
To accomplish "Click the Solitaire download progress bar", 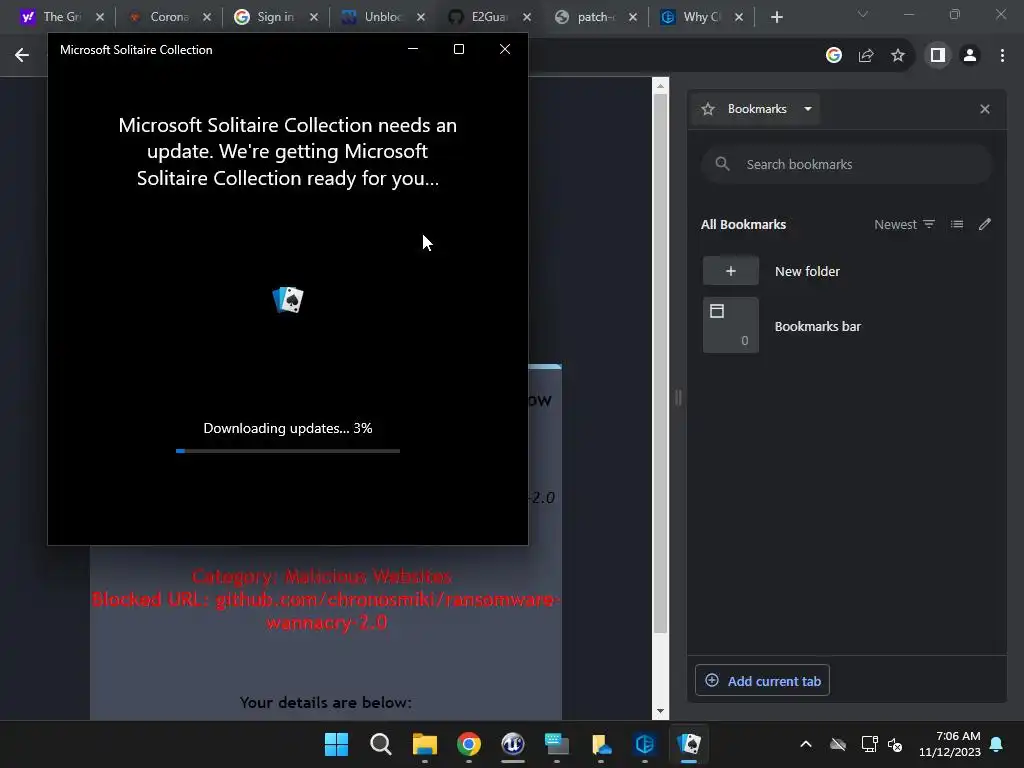I will coord(288,451).
